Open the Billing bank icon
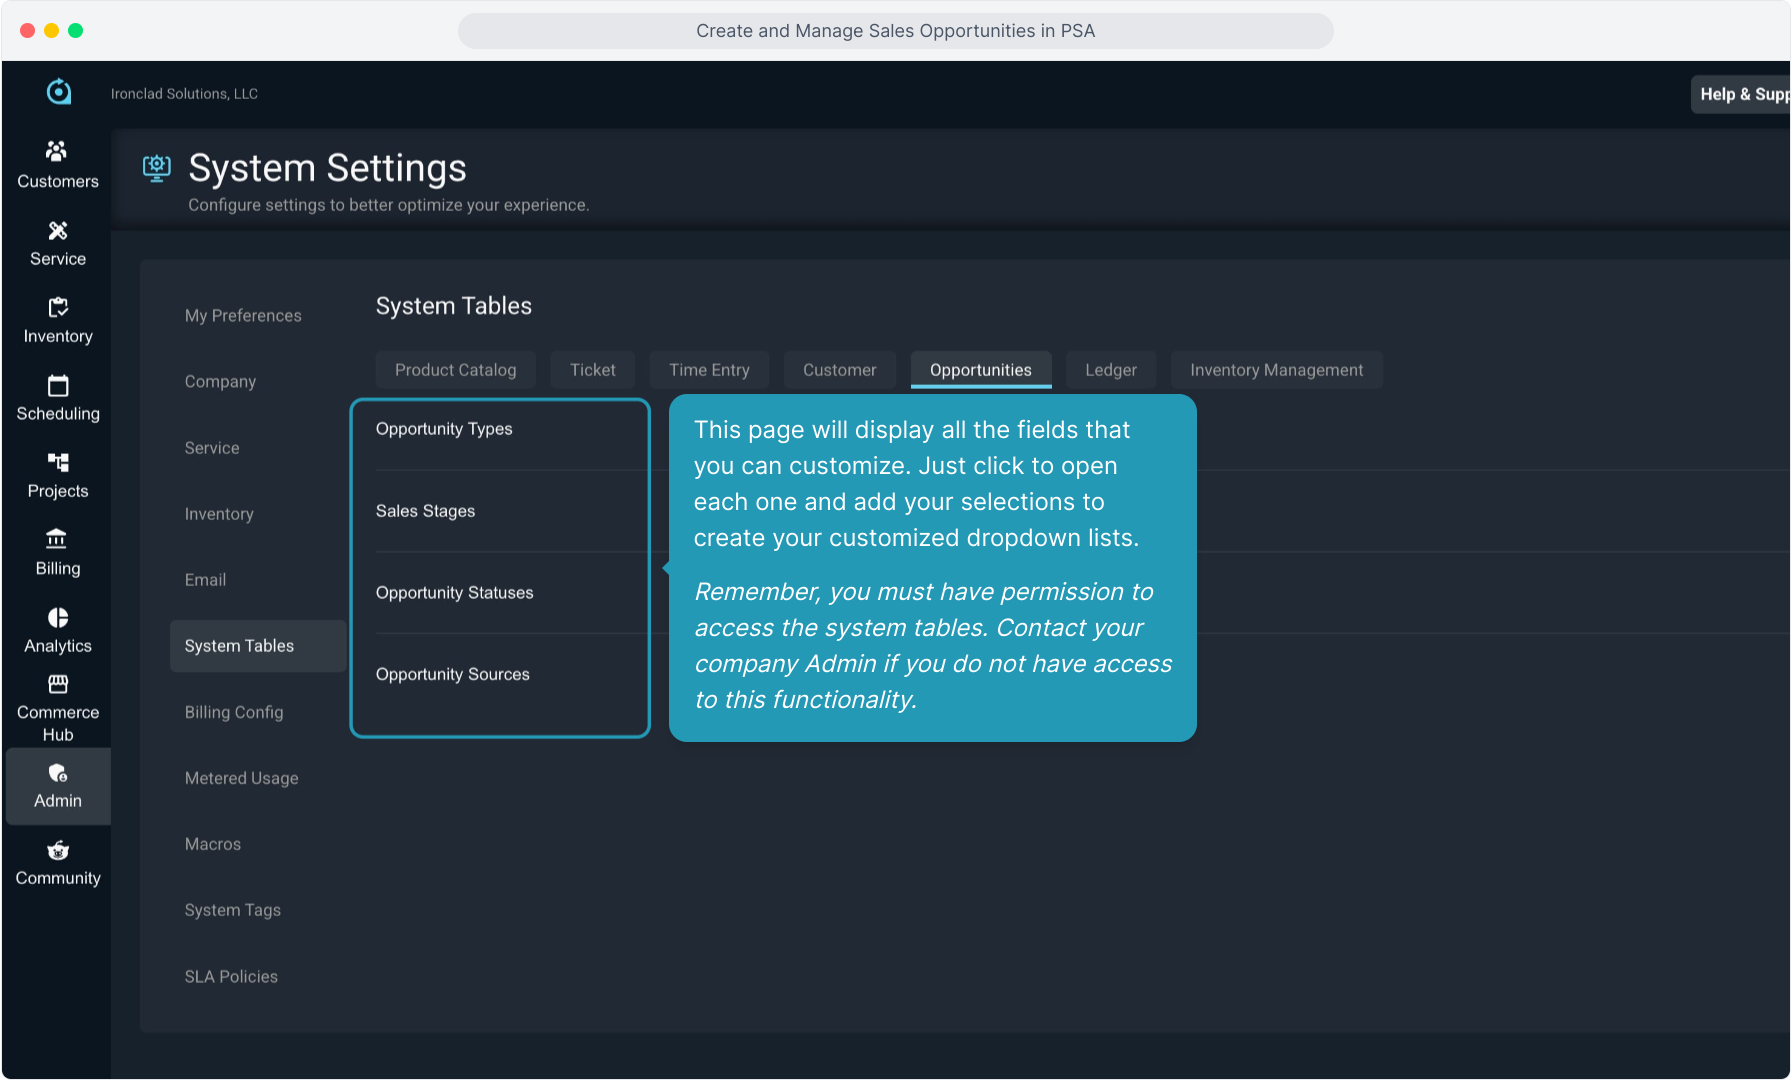The image size is (1792, 1080). (x=57, y=540)
